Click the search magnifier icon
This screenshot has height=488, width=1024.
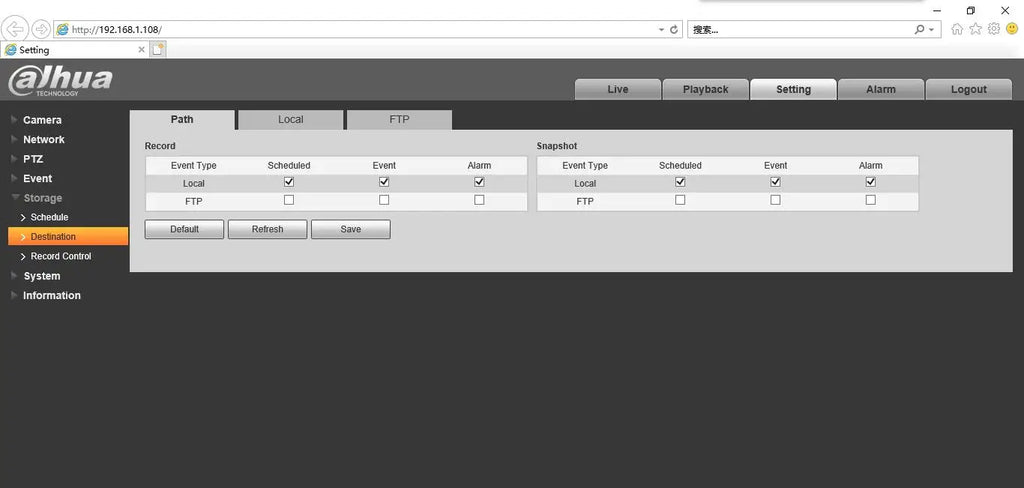click(x=920, y=30)
